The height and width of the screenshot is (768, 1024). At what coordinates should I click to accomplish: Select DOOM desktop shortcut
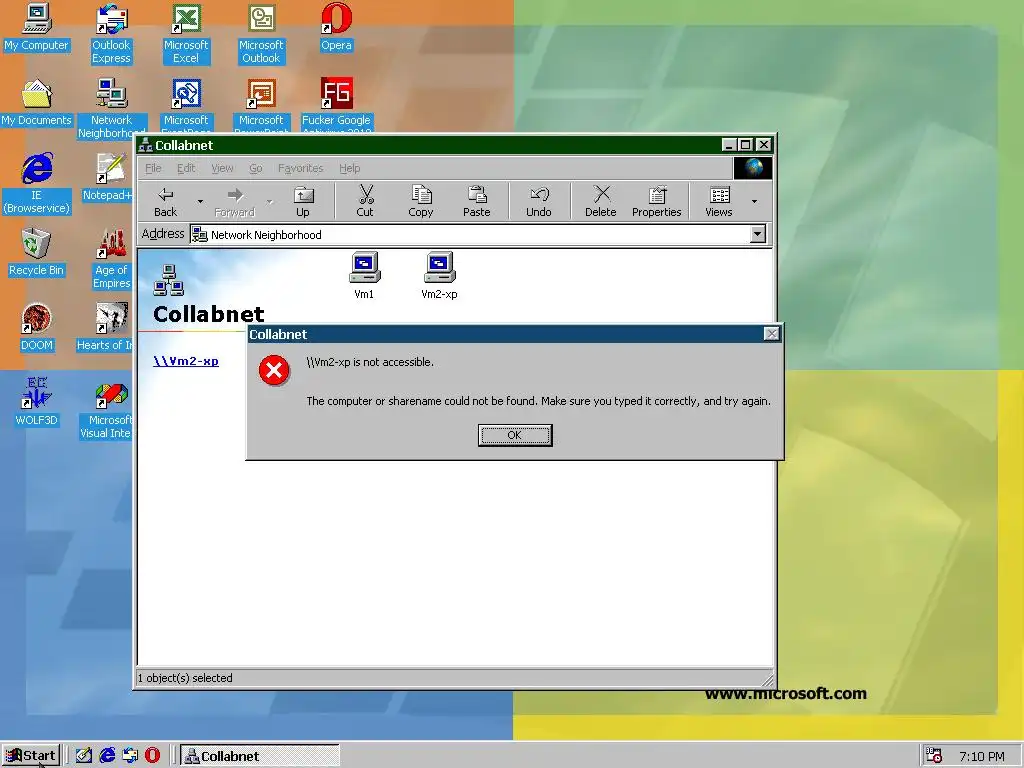[37, 327]
